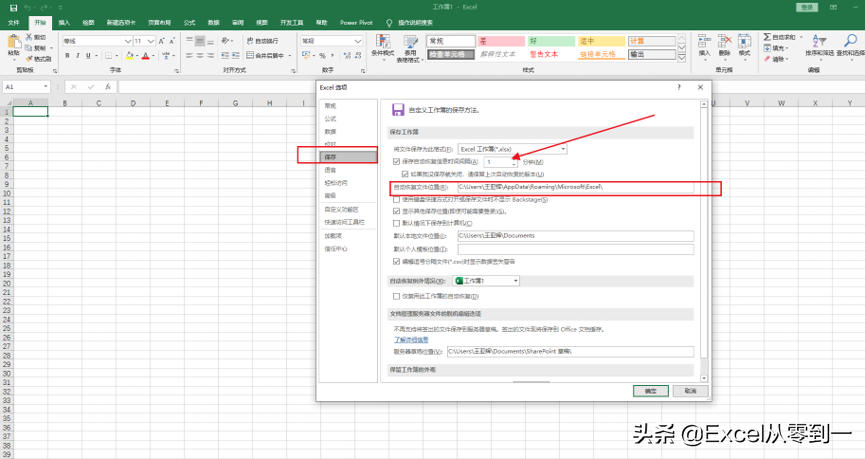Click the Excel Options vertical scrollbar
The height and width of the screenshot is (459, 865).
pyautogui.click(x=703, y=241)
